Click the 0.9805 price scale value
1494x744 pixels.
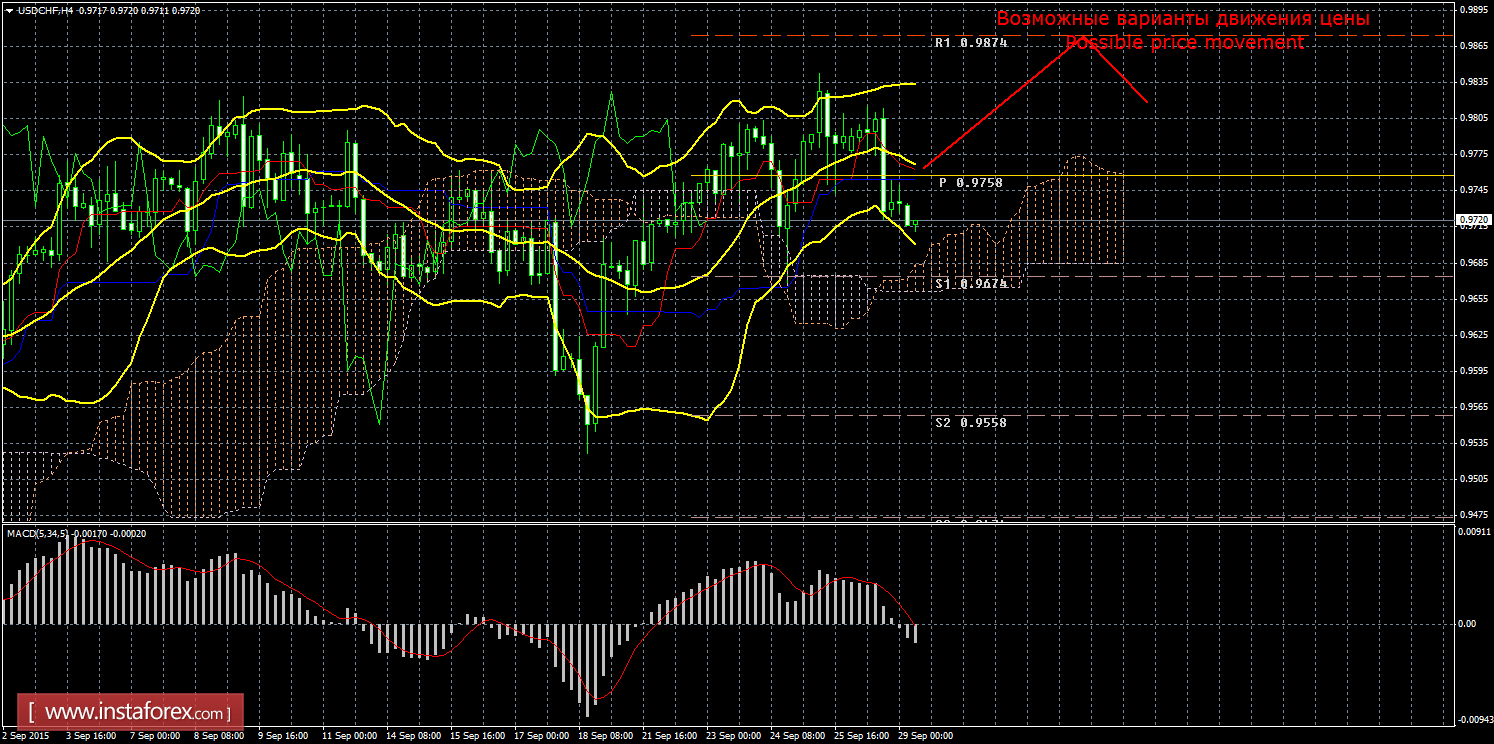point(1472,118)
